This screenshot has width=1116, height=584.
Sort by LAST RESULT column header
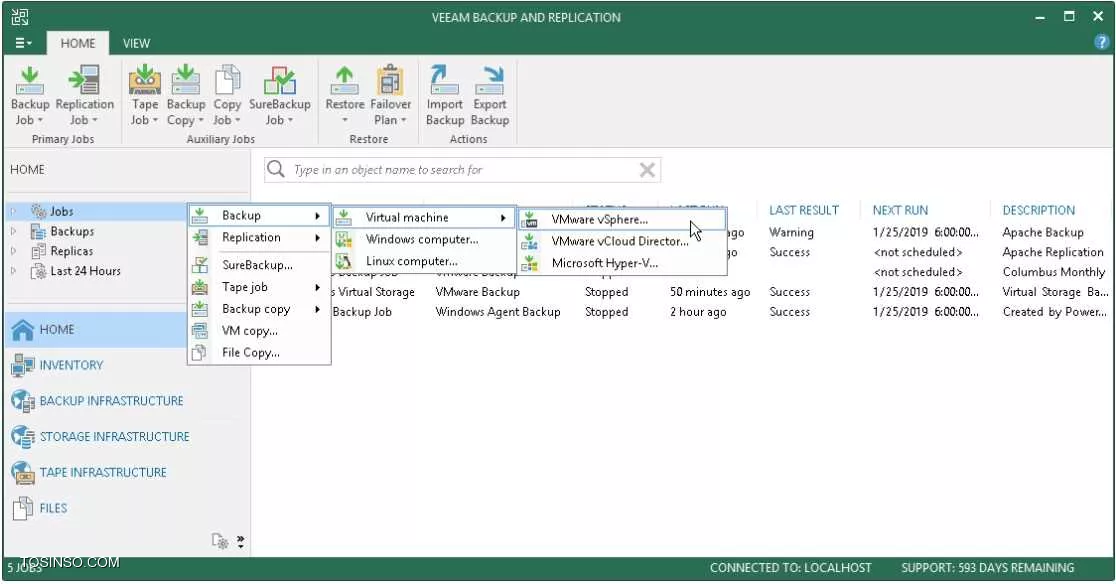pos(804,211)
